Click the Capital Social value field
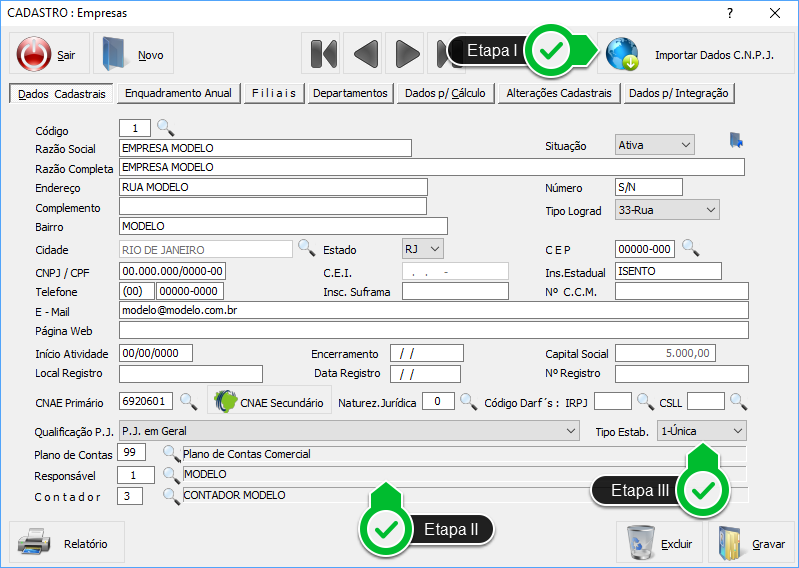The height and width of the screenshot is (568, 799). [665, 353]
